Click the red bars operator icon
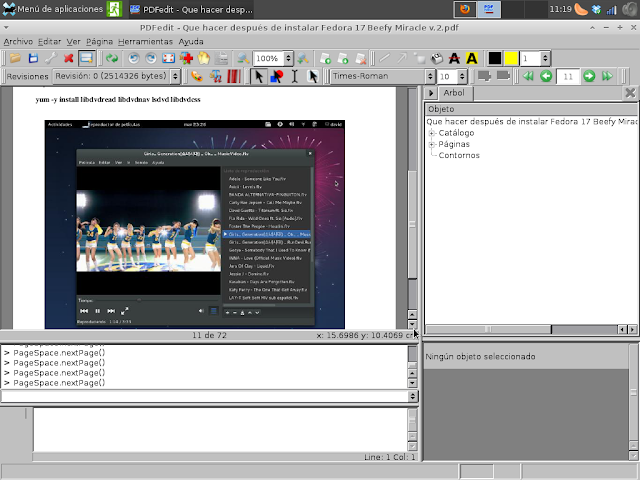The height and width of the screenshot is (480, 640). [233, 76]
